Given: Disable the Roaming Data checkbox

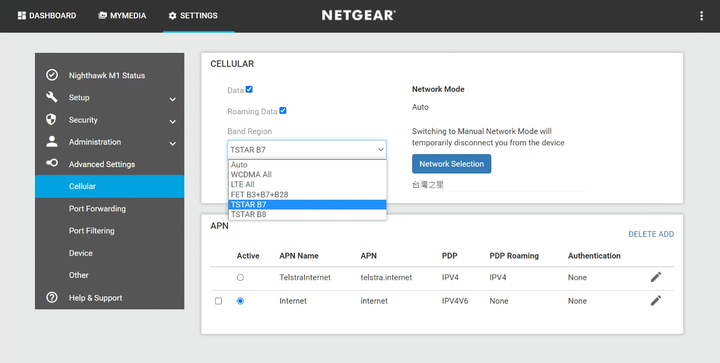Looking at the screenshot, I should click(x=283, y=111).
